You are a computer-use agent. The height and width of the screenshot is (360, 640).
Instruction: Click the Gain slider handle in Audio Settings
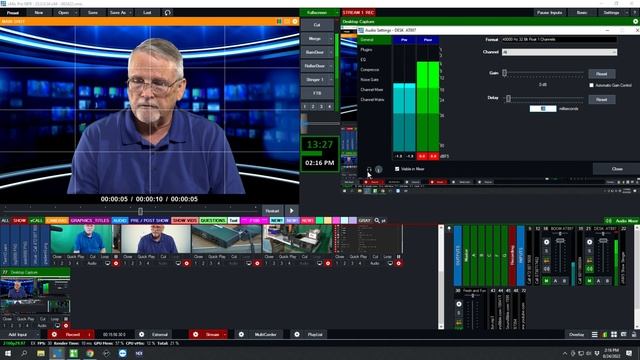tap(504, 73)
